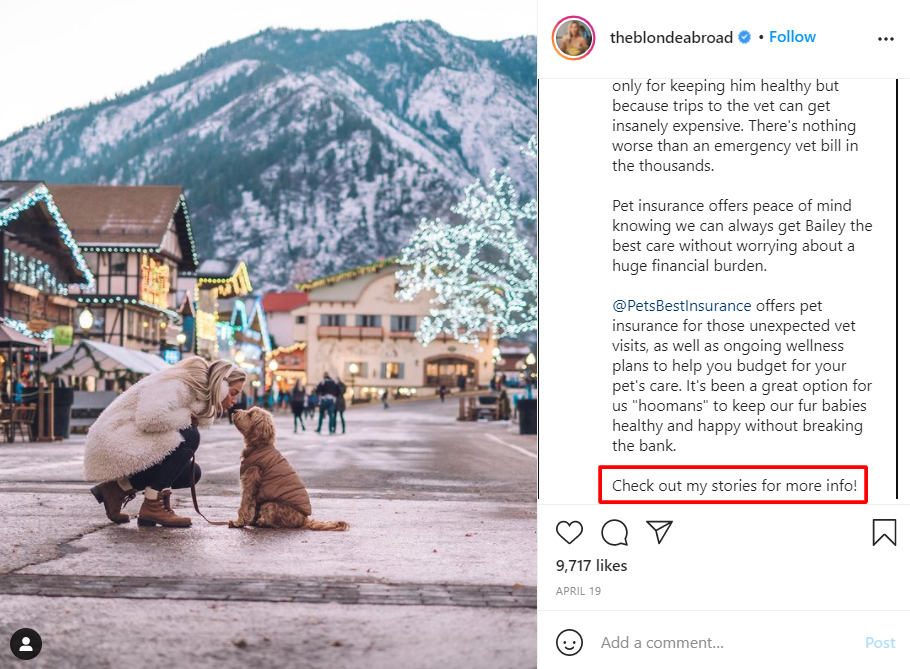Open the three-dots more options menu

tap(885, 39)
